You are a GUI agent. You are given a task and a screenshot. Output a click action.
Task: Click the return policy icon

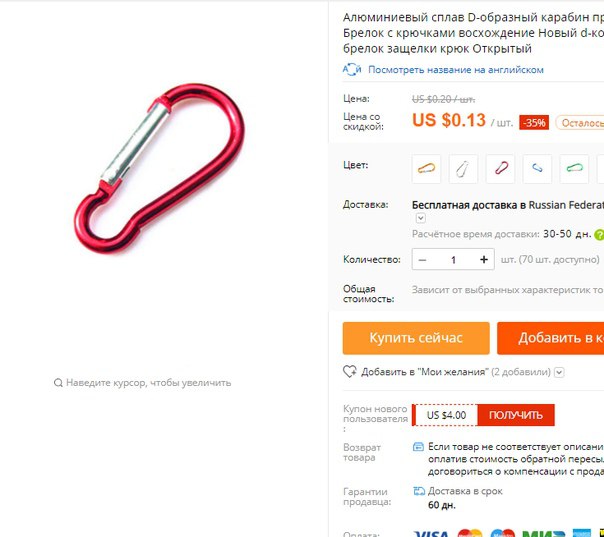(418, 447)
